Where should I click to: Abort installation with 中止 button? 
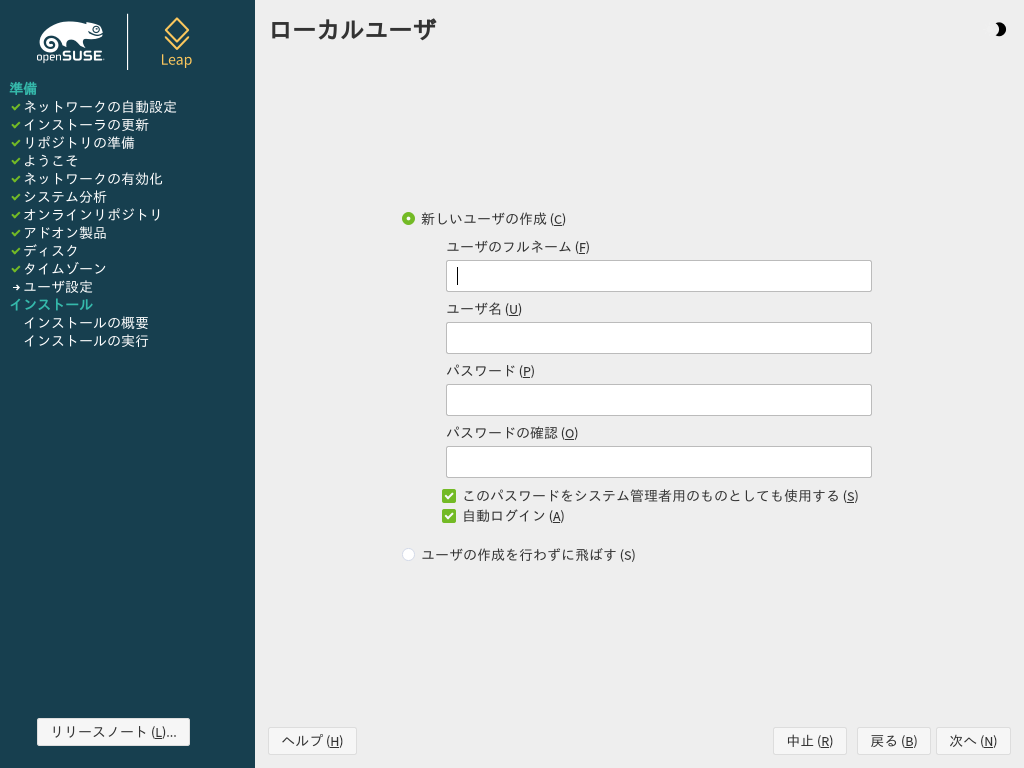(809, 741)
